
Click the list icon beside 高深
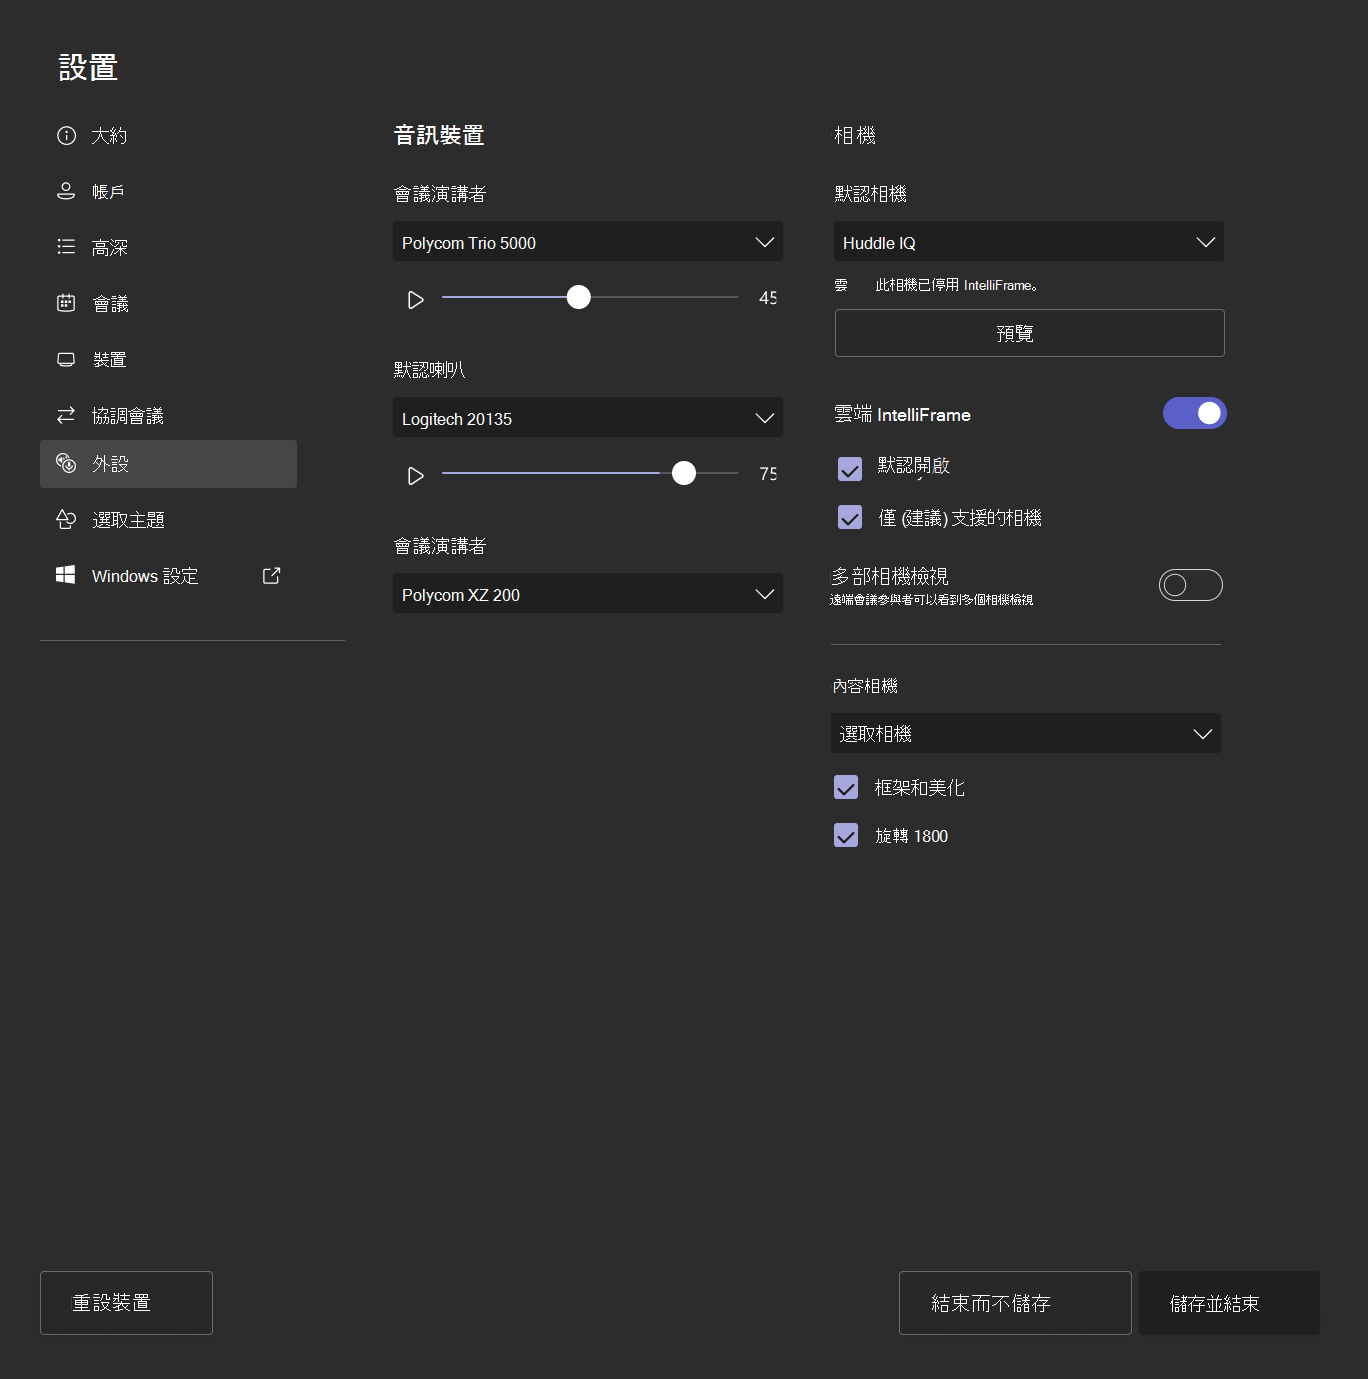coord(66,247)
